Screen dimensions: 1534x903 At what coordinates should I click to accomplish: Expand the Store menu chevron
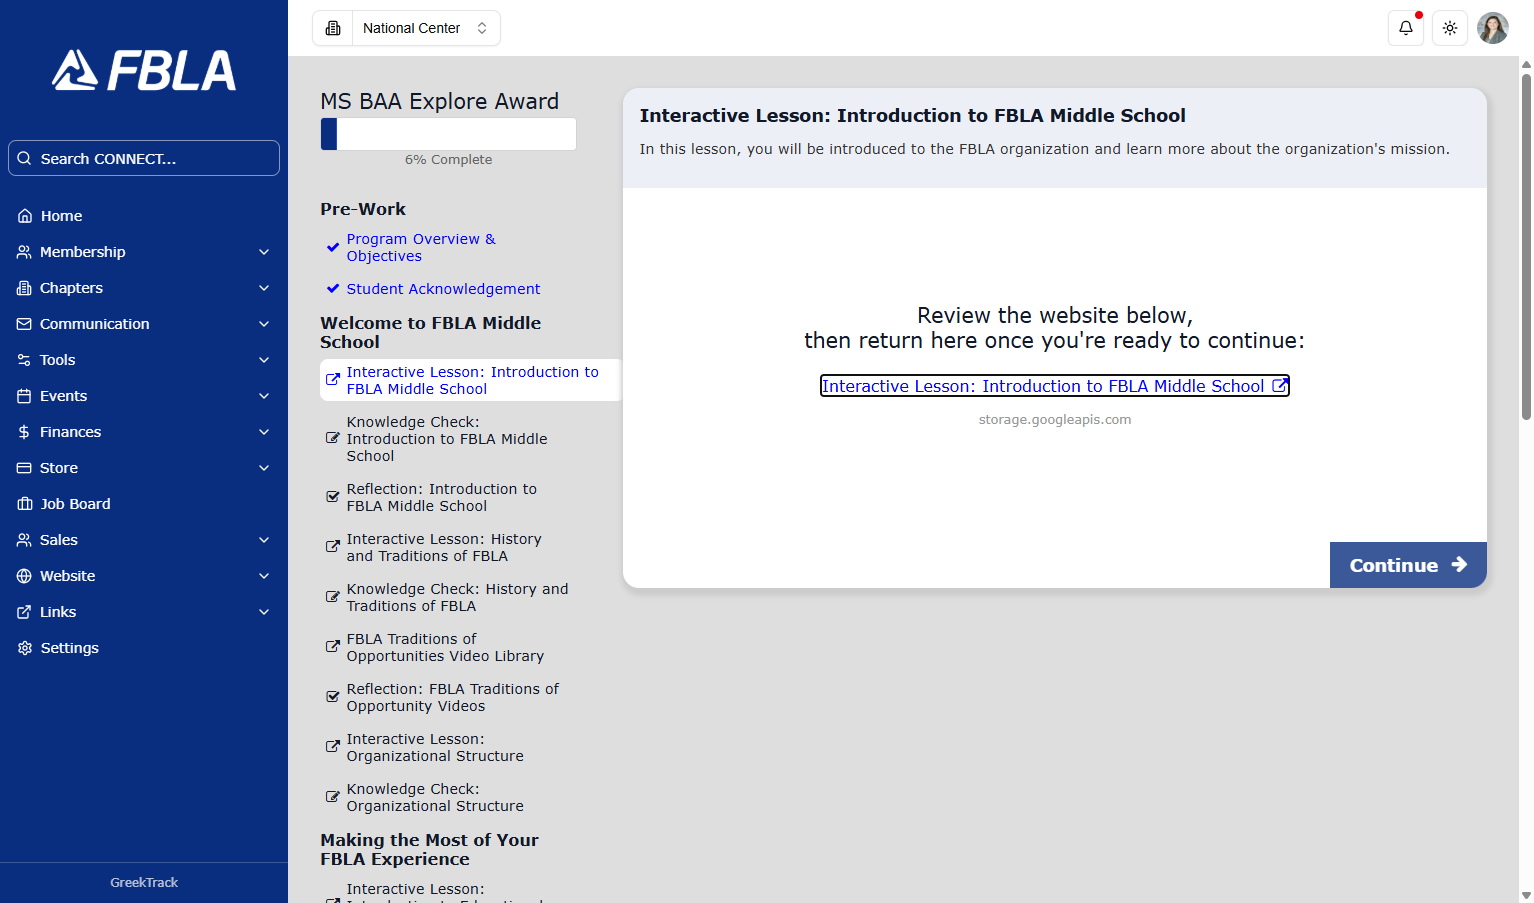click(264, 468)
